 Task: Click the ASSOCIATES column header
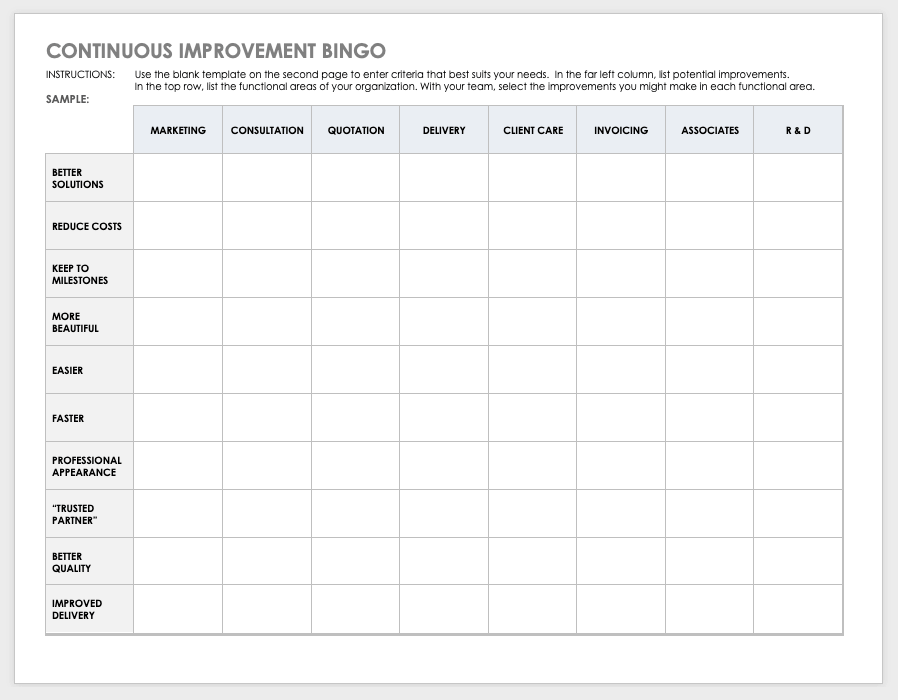pos(710,130)
